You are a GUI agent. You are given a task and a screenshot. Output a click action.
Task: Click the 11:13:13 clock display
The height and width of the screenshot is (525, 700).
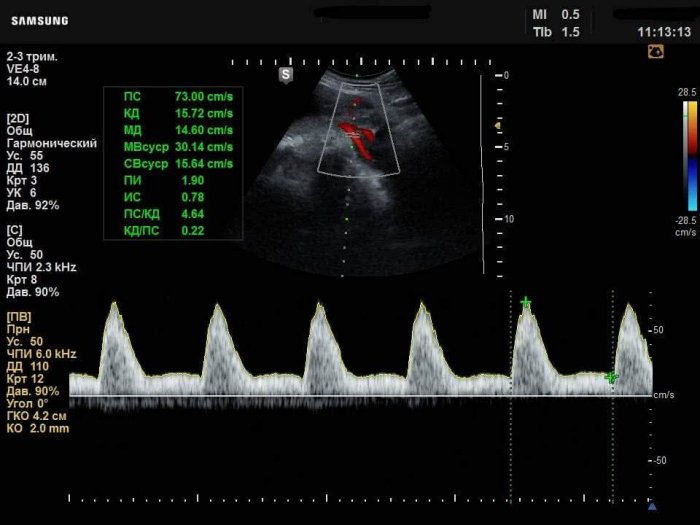click(x=664, y=32)
